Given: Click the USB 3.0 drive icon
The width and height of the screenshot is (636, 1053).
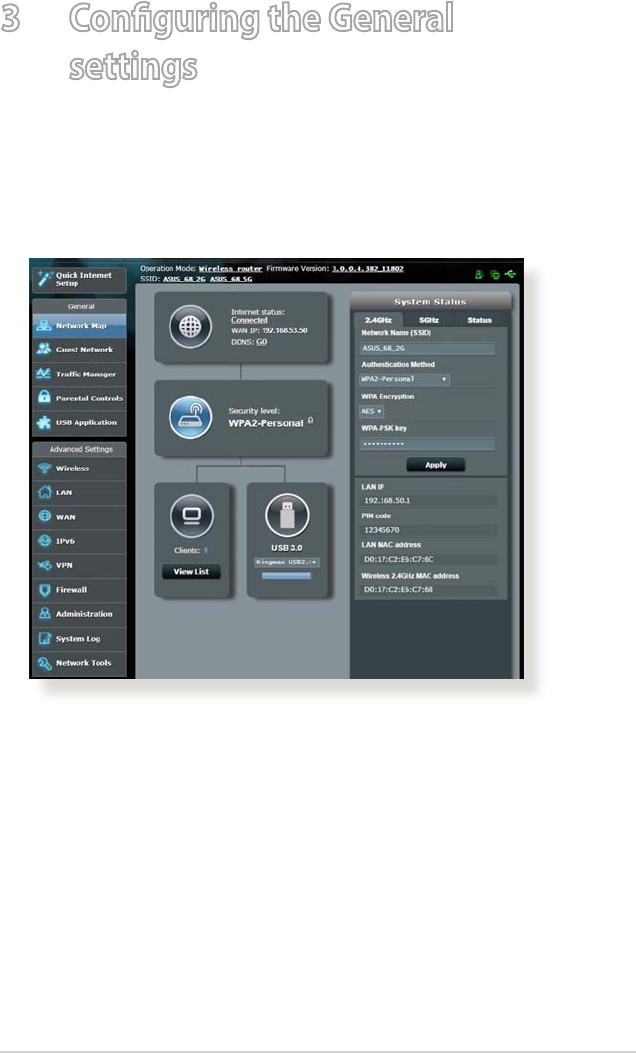Looking at the screenshot, I should 287,515.
